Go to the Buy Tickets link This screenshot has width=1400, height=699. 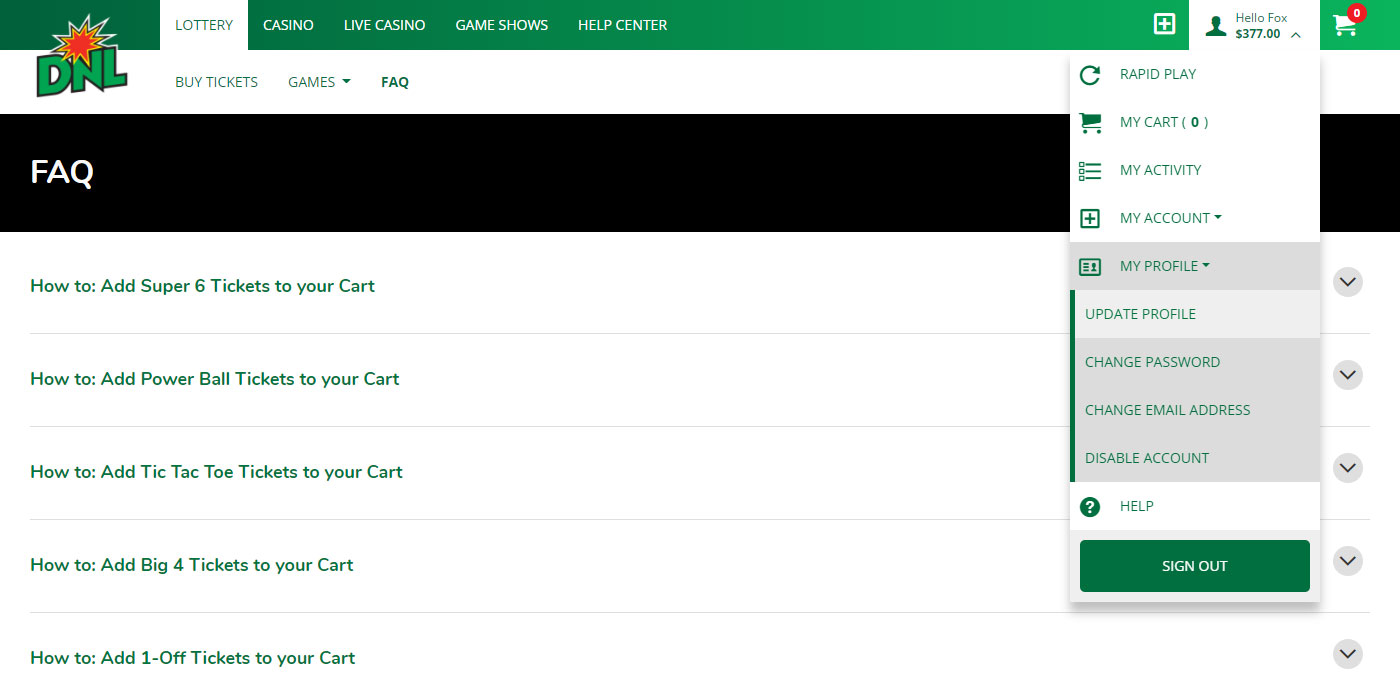point(216,82)
